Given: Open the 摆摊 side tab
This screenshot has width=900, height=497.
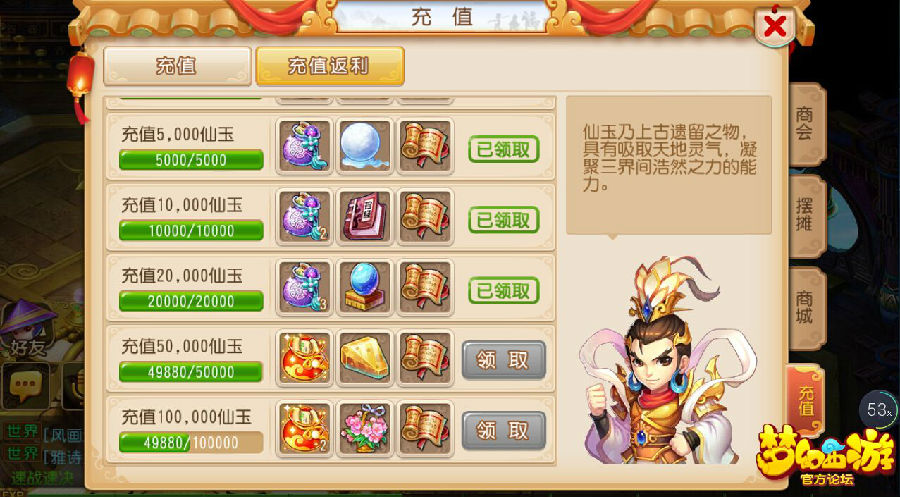Looking at the screenshot, I should pyautogui.click(x=806, y=216).
